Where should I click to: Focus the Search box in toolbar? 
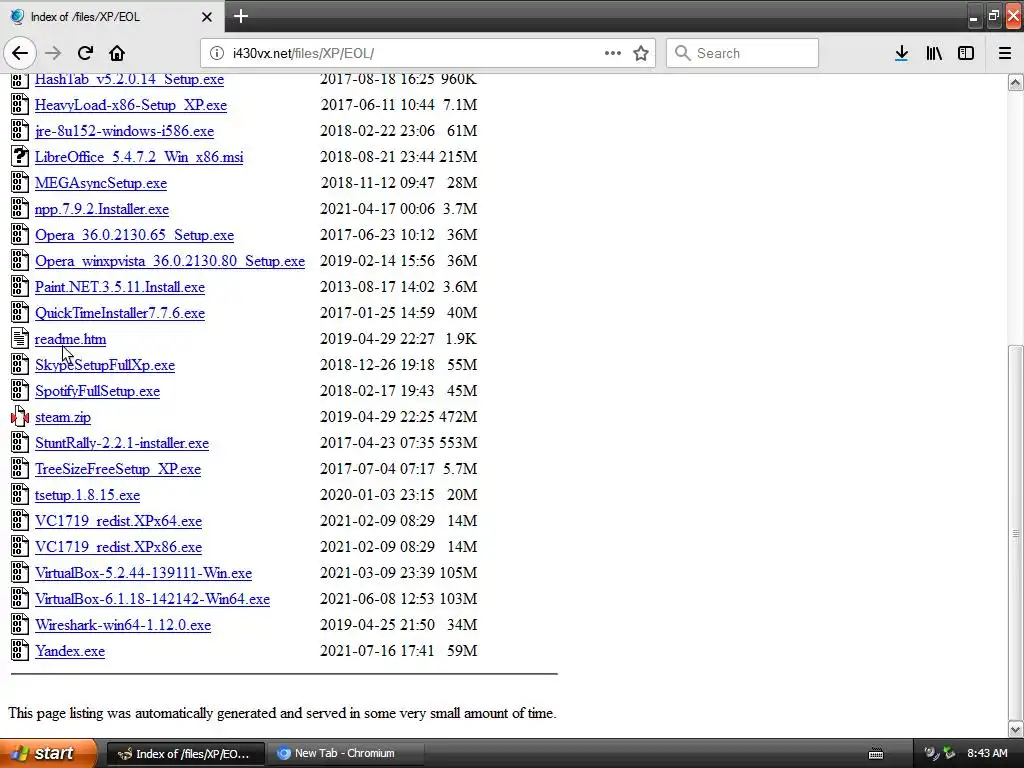(x=742, y=53)
